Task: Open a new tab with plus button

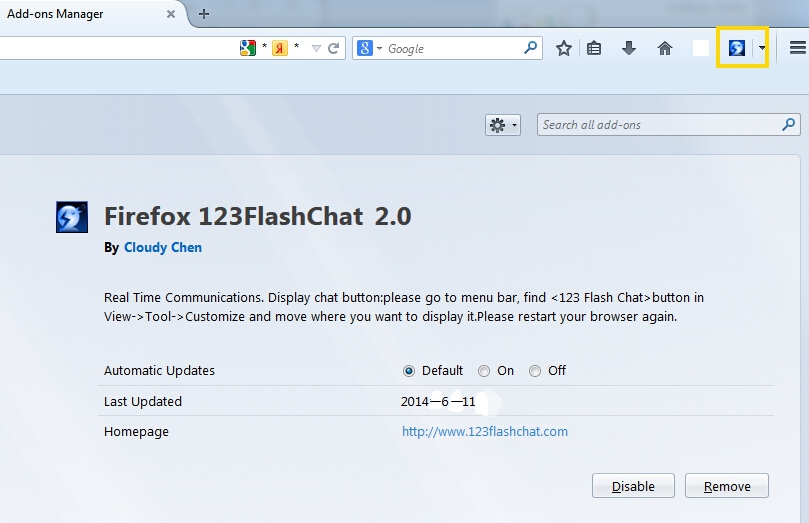Action: coord(204,14)
